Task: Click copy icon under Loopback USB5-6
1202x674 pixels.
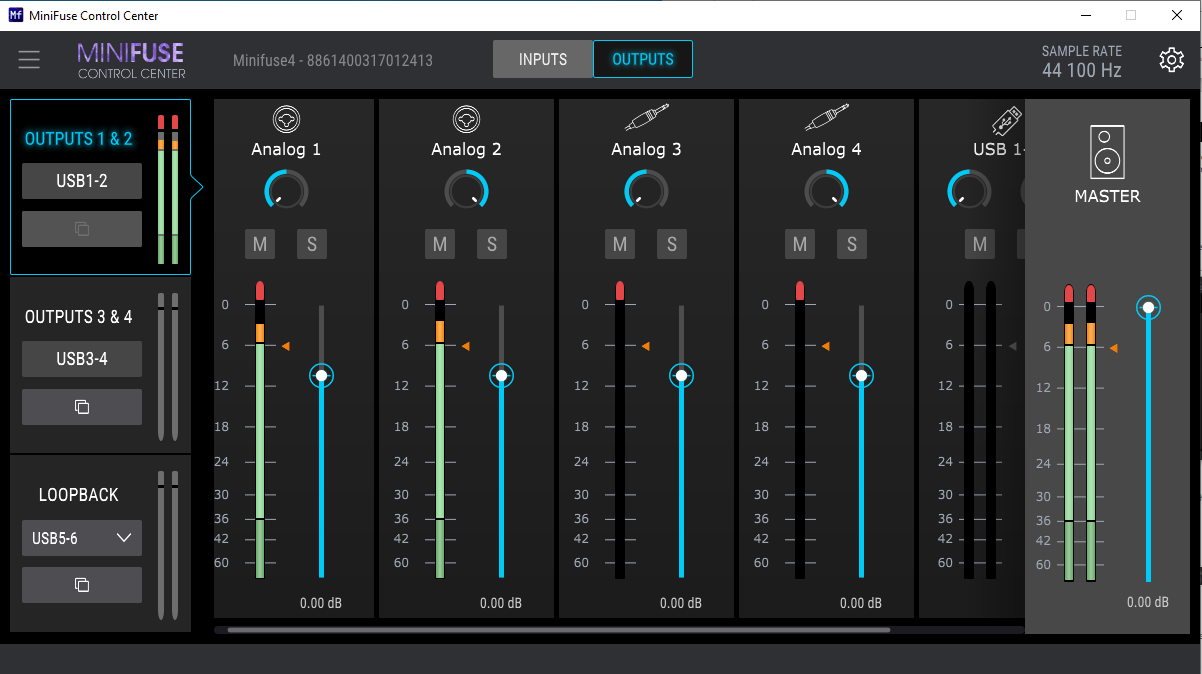Action: tap(82, 585)
